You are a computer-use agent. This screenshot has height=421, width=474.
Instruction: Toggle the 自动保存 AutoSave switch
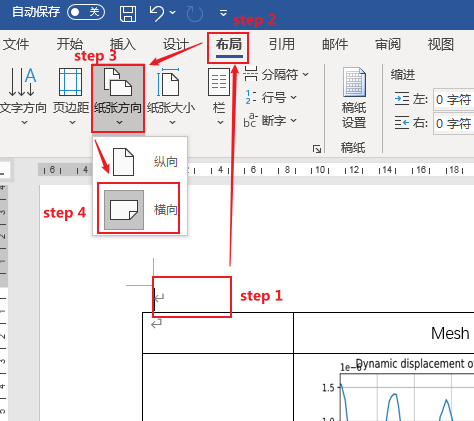86,13
